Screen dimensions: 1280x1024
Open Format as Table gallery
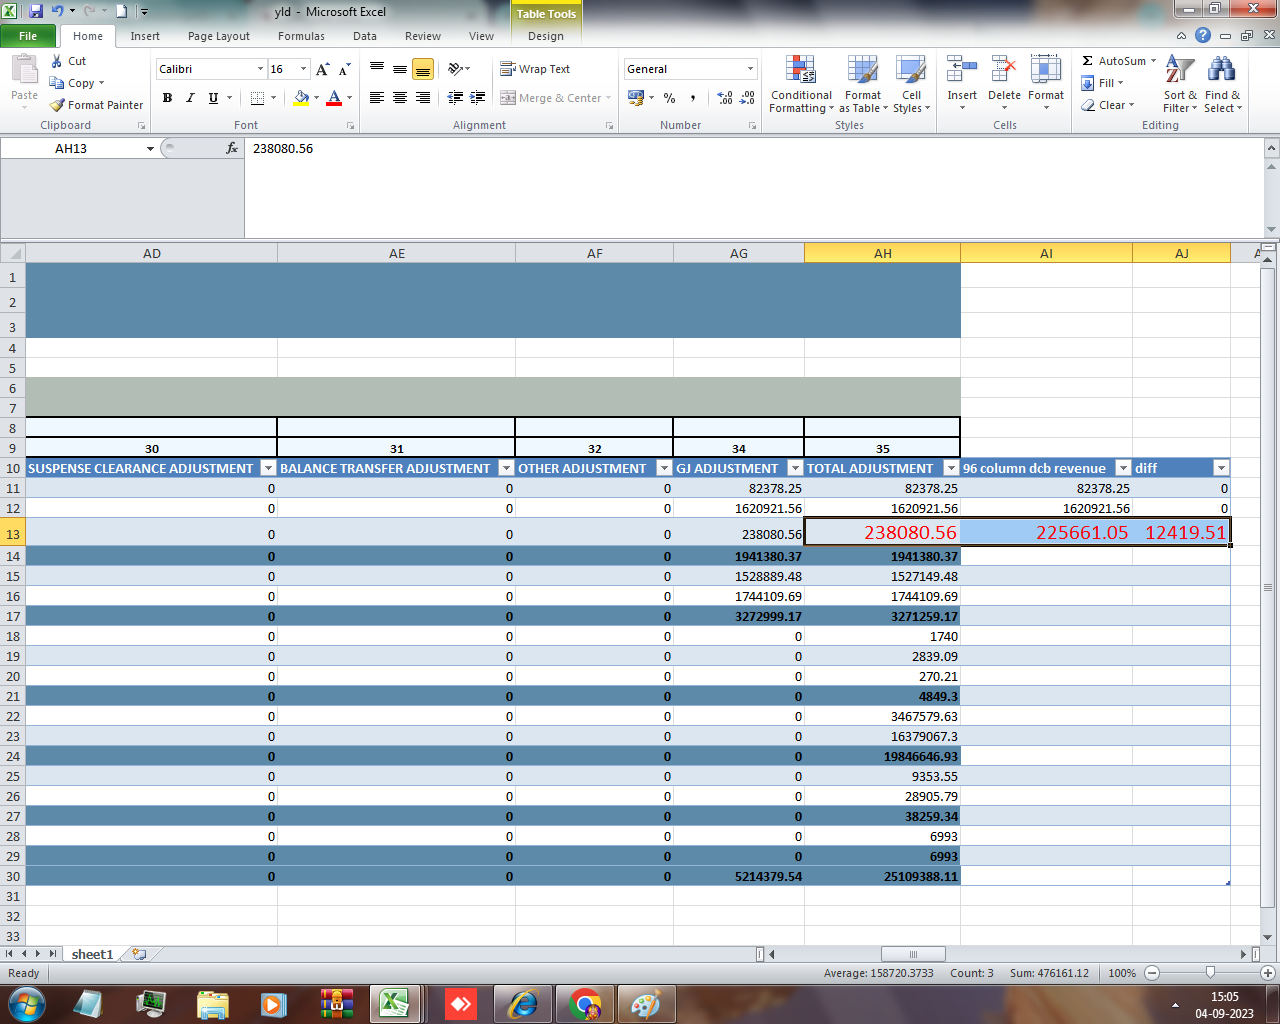tap(863, 84)
